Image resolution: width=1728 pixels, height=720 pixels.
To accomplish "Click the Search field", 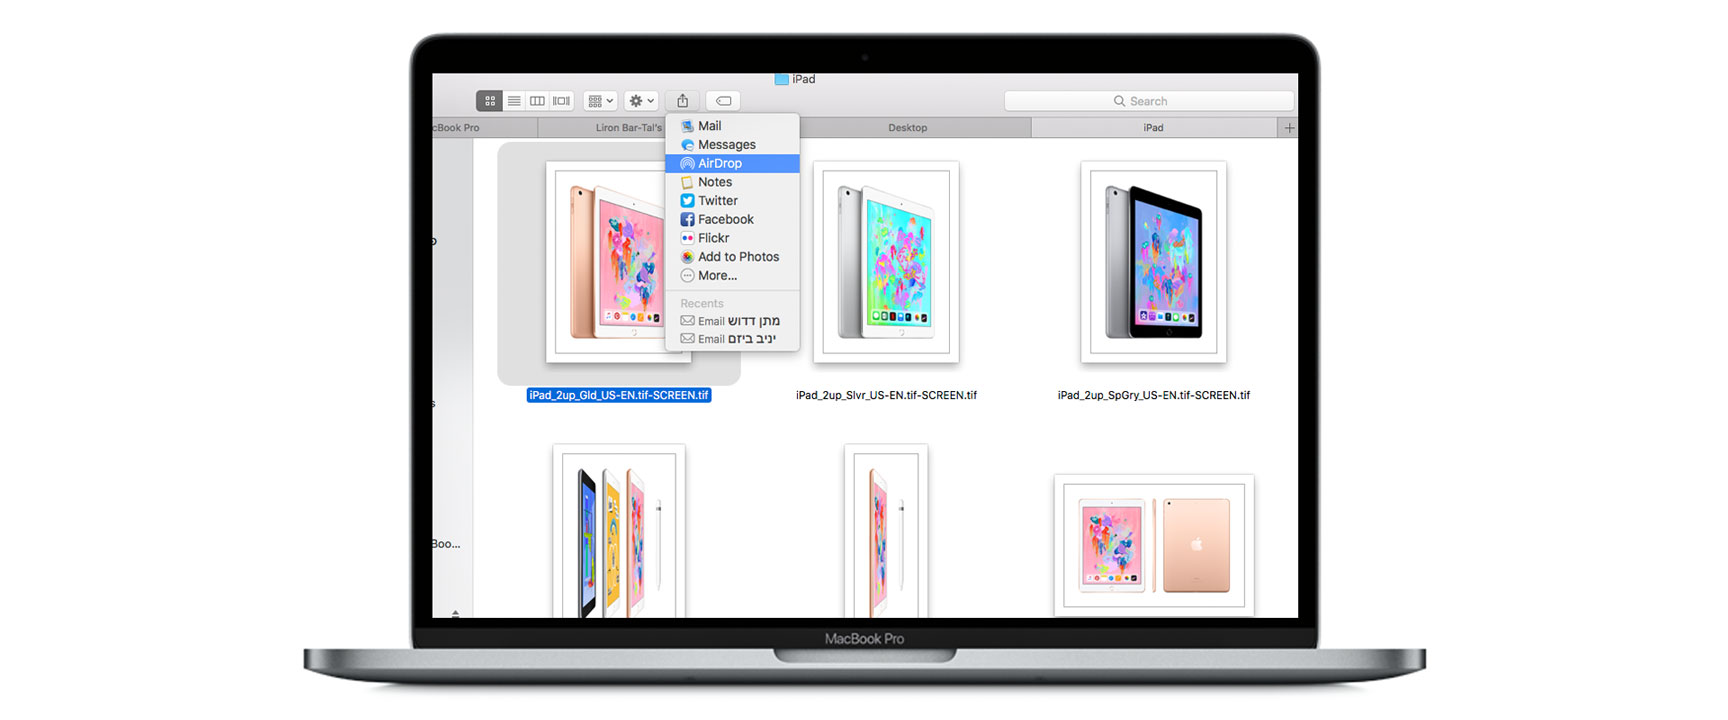I will tap(1149, 101).
